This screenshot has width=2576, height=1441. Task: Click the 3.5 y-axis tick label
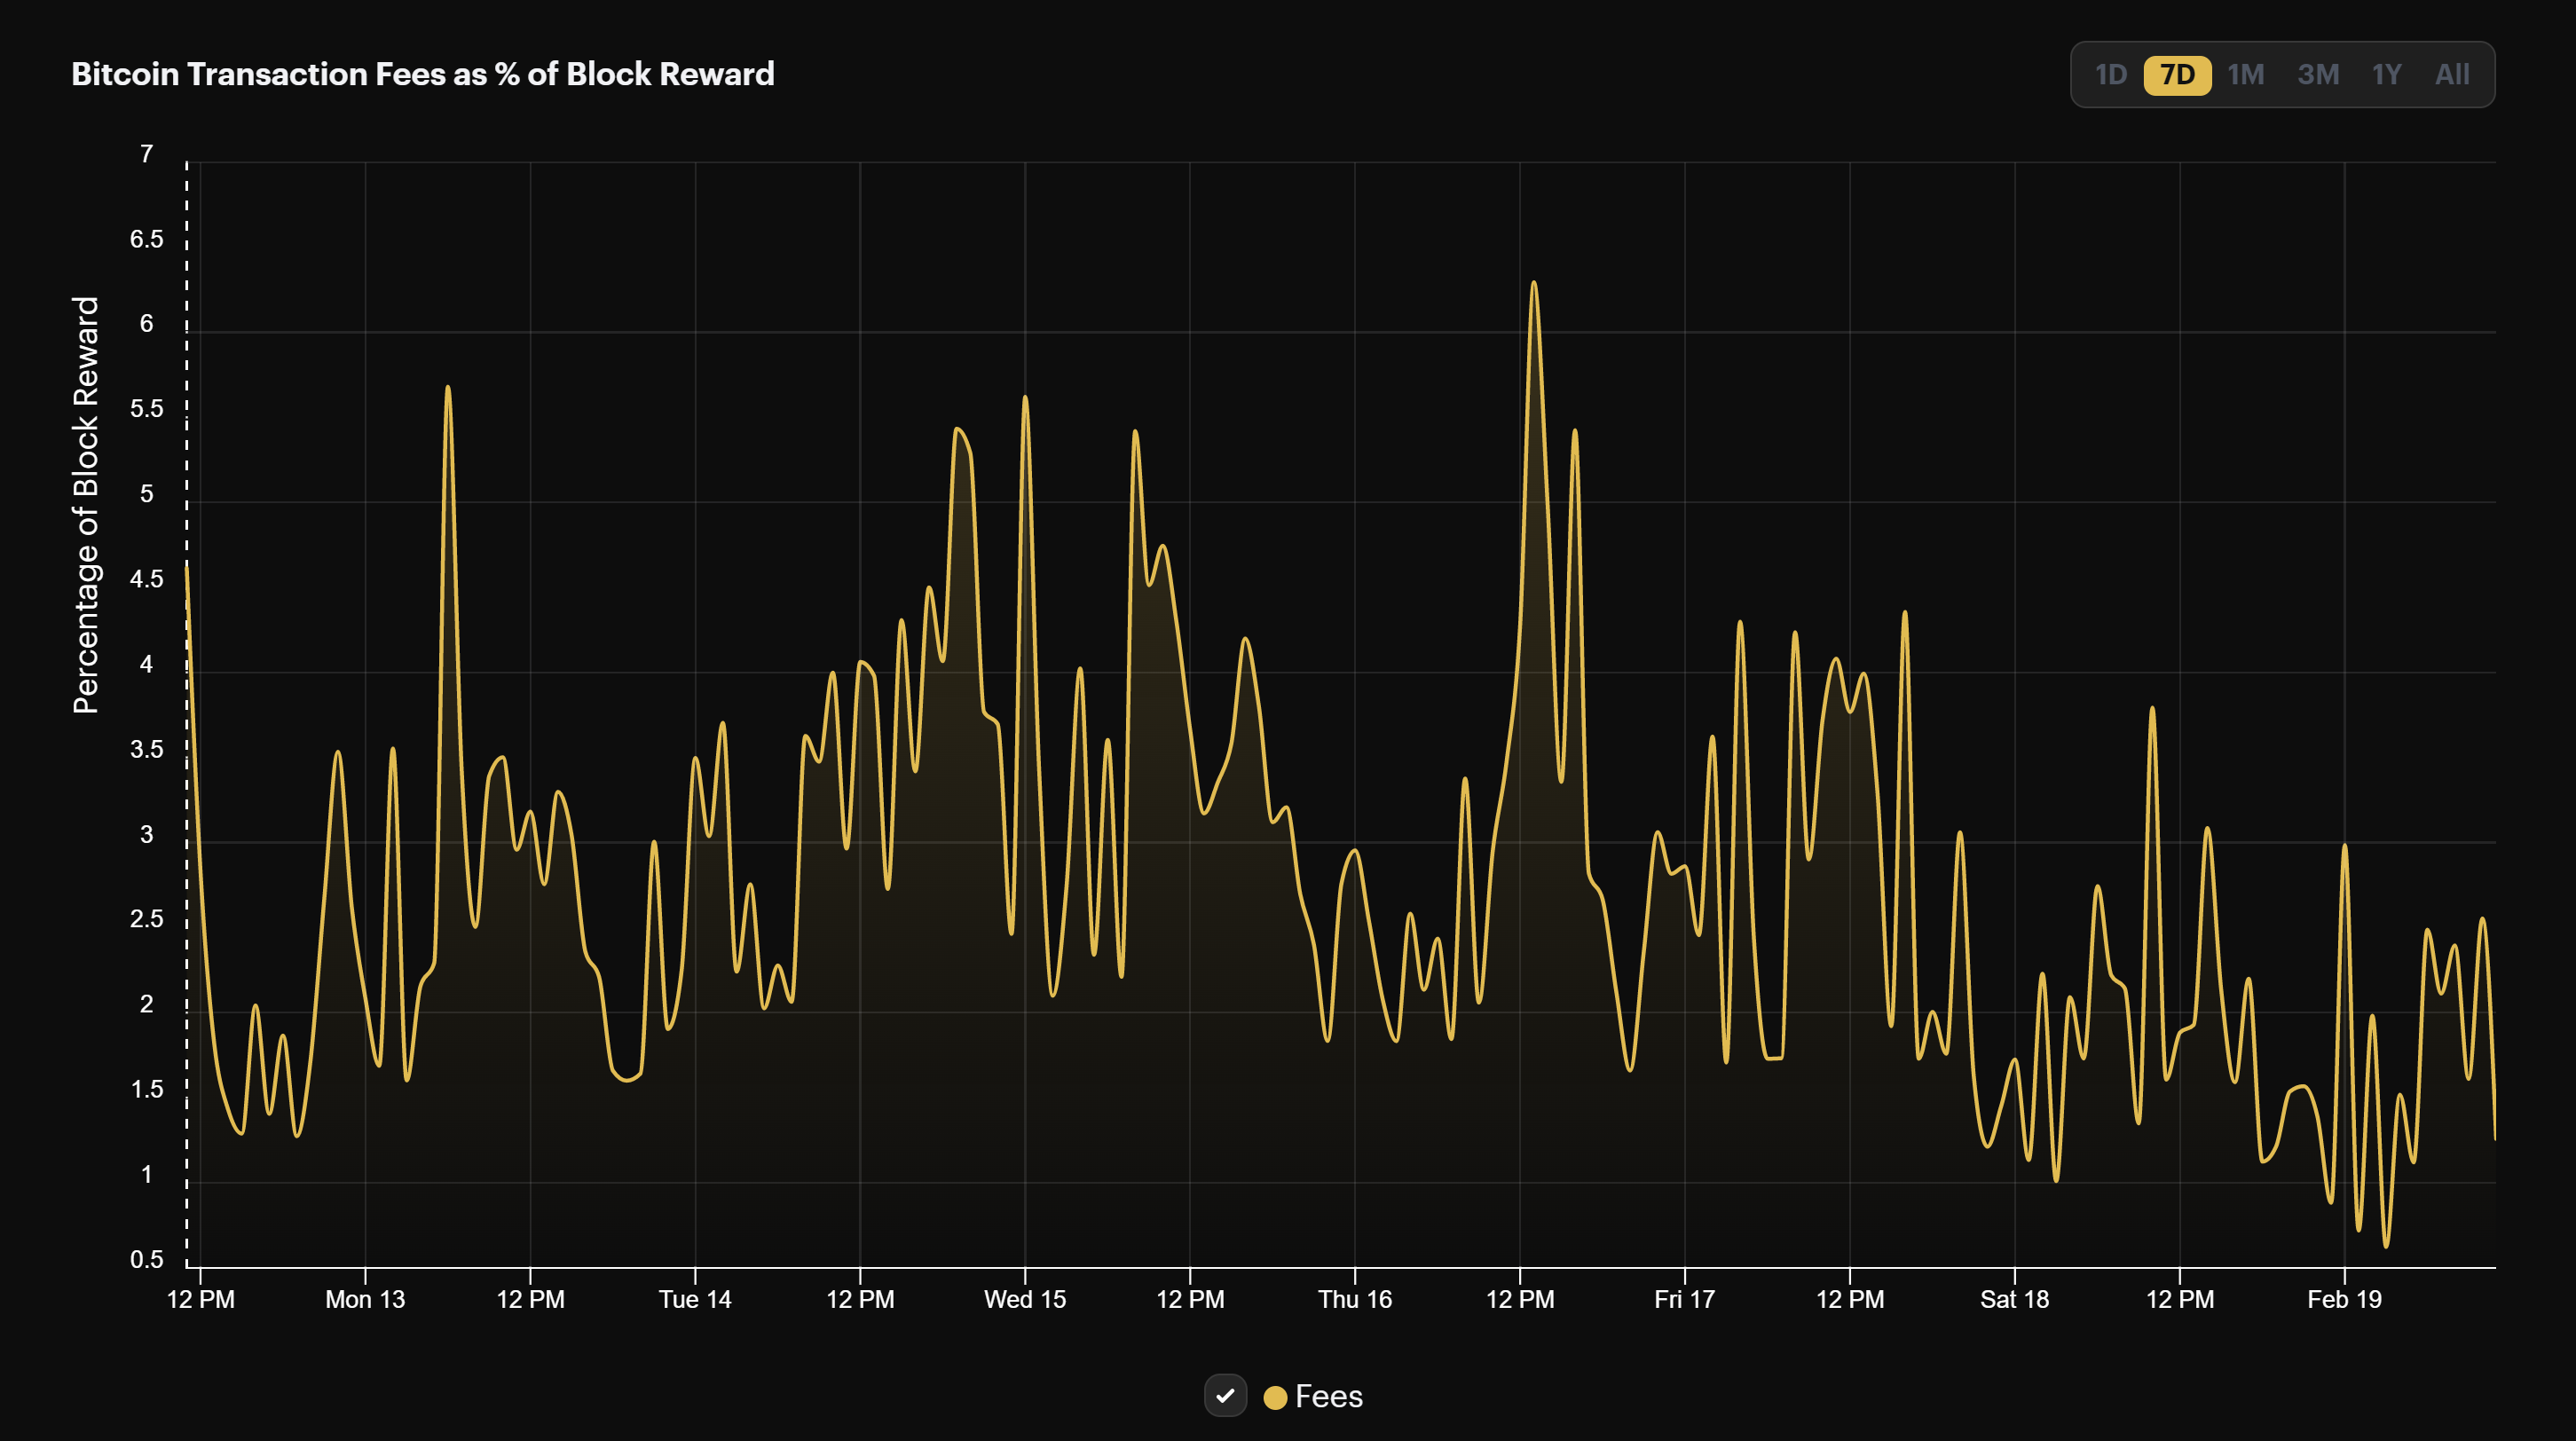[x=147, y=749]
